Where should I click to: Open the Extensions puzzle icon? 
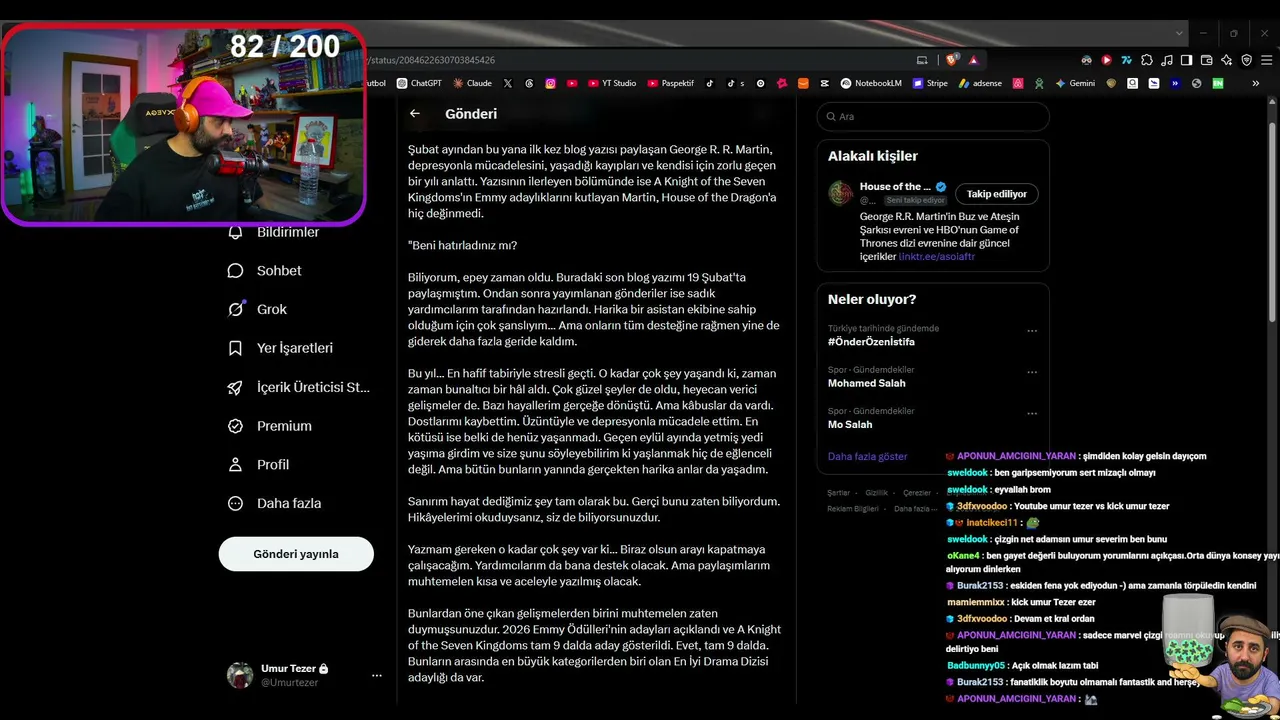point(1147,60)
